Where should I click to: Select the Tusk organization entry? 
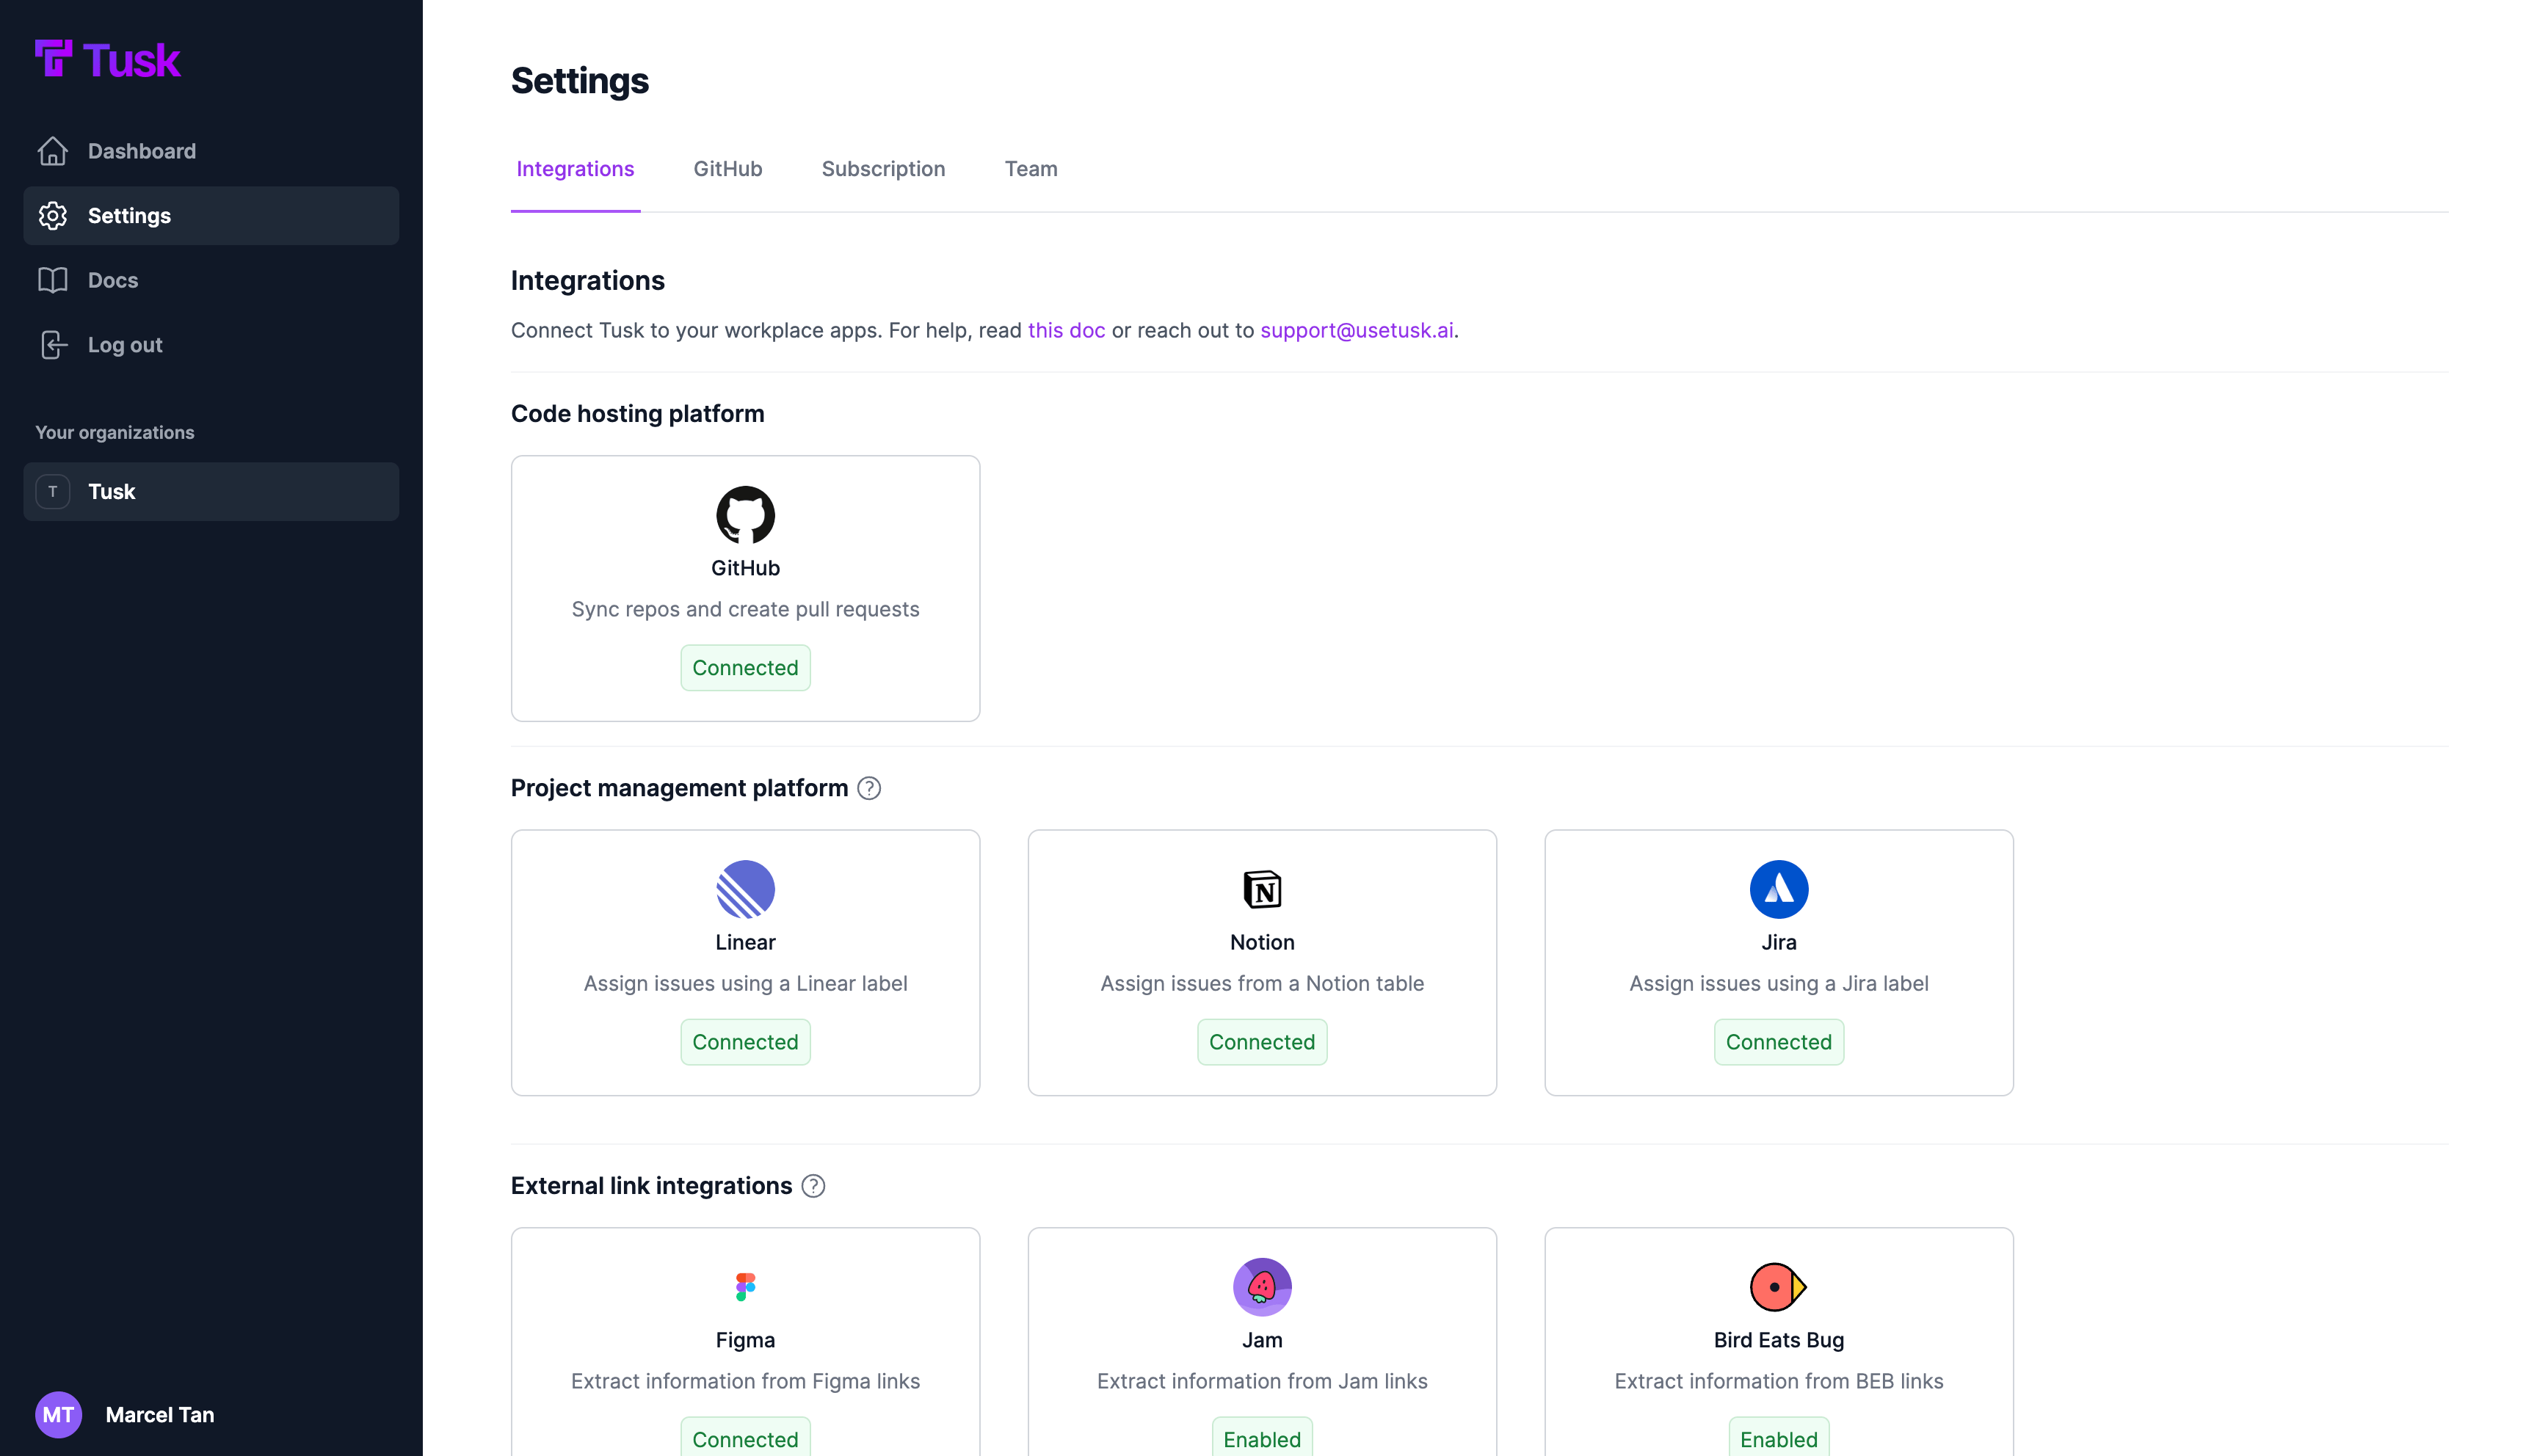coord(211,492)
